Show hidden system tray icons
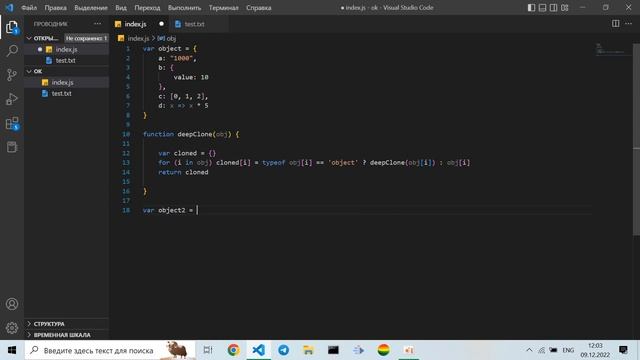The width and height of the screenshot is (640, 360). pyautogui.click(x=529, y=350)
